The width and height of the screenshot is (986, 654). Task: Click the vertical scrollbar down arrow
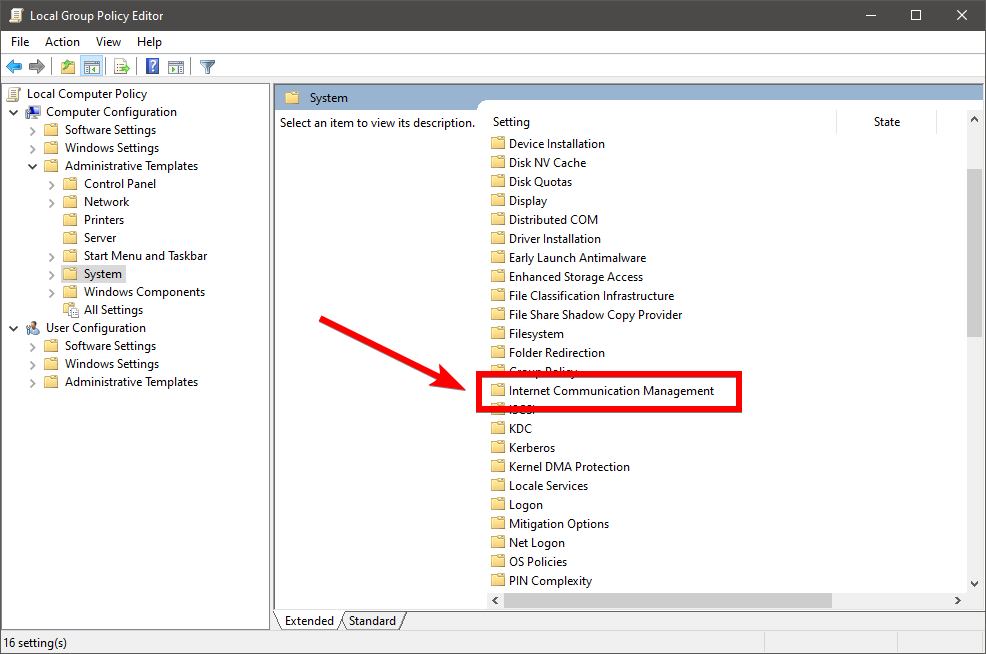tap(974, 582)
